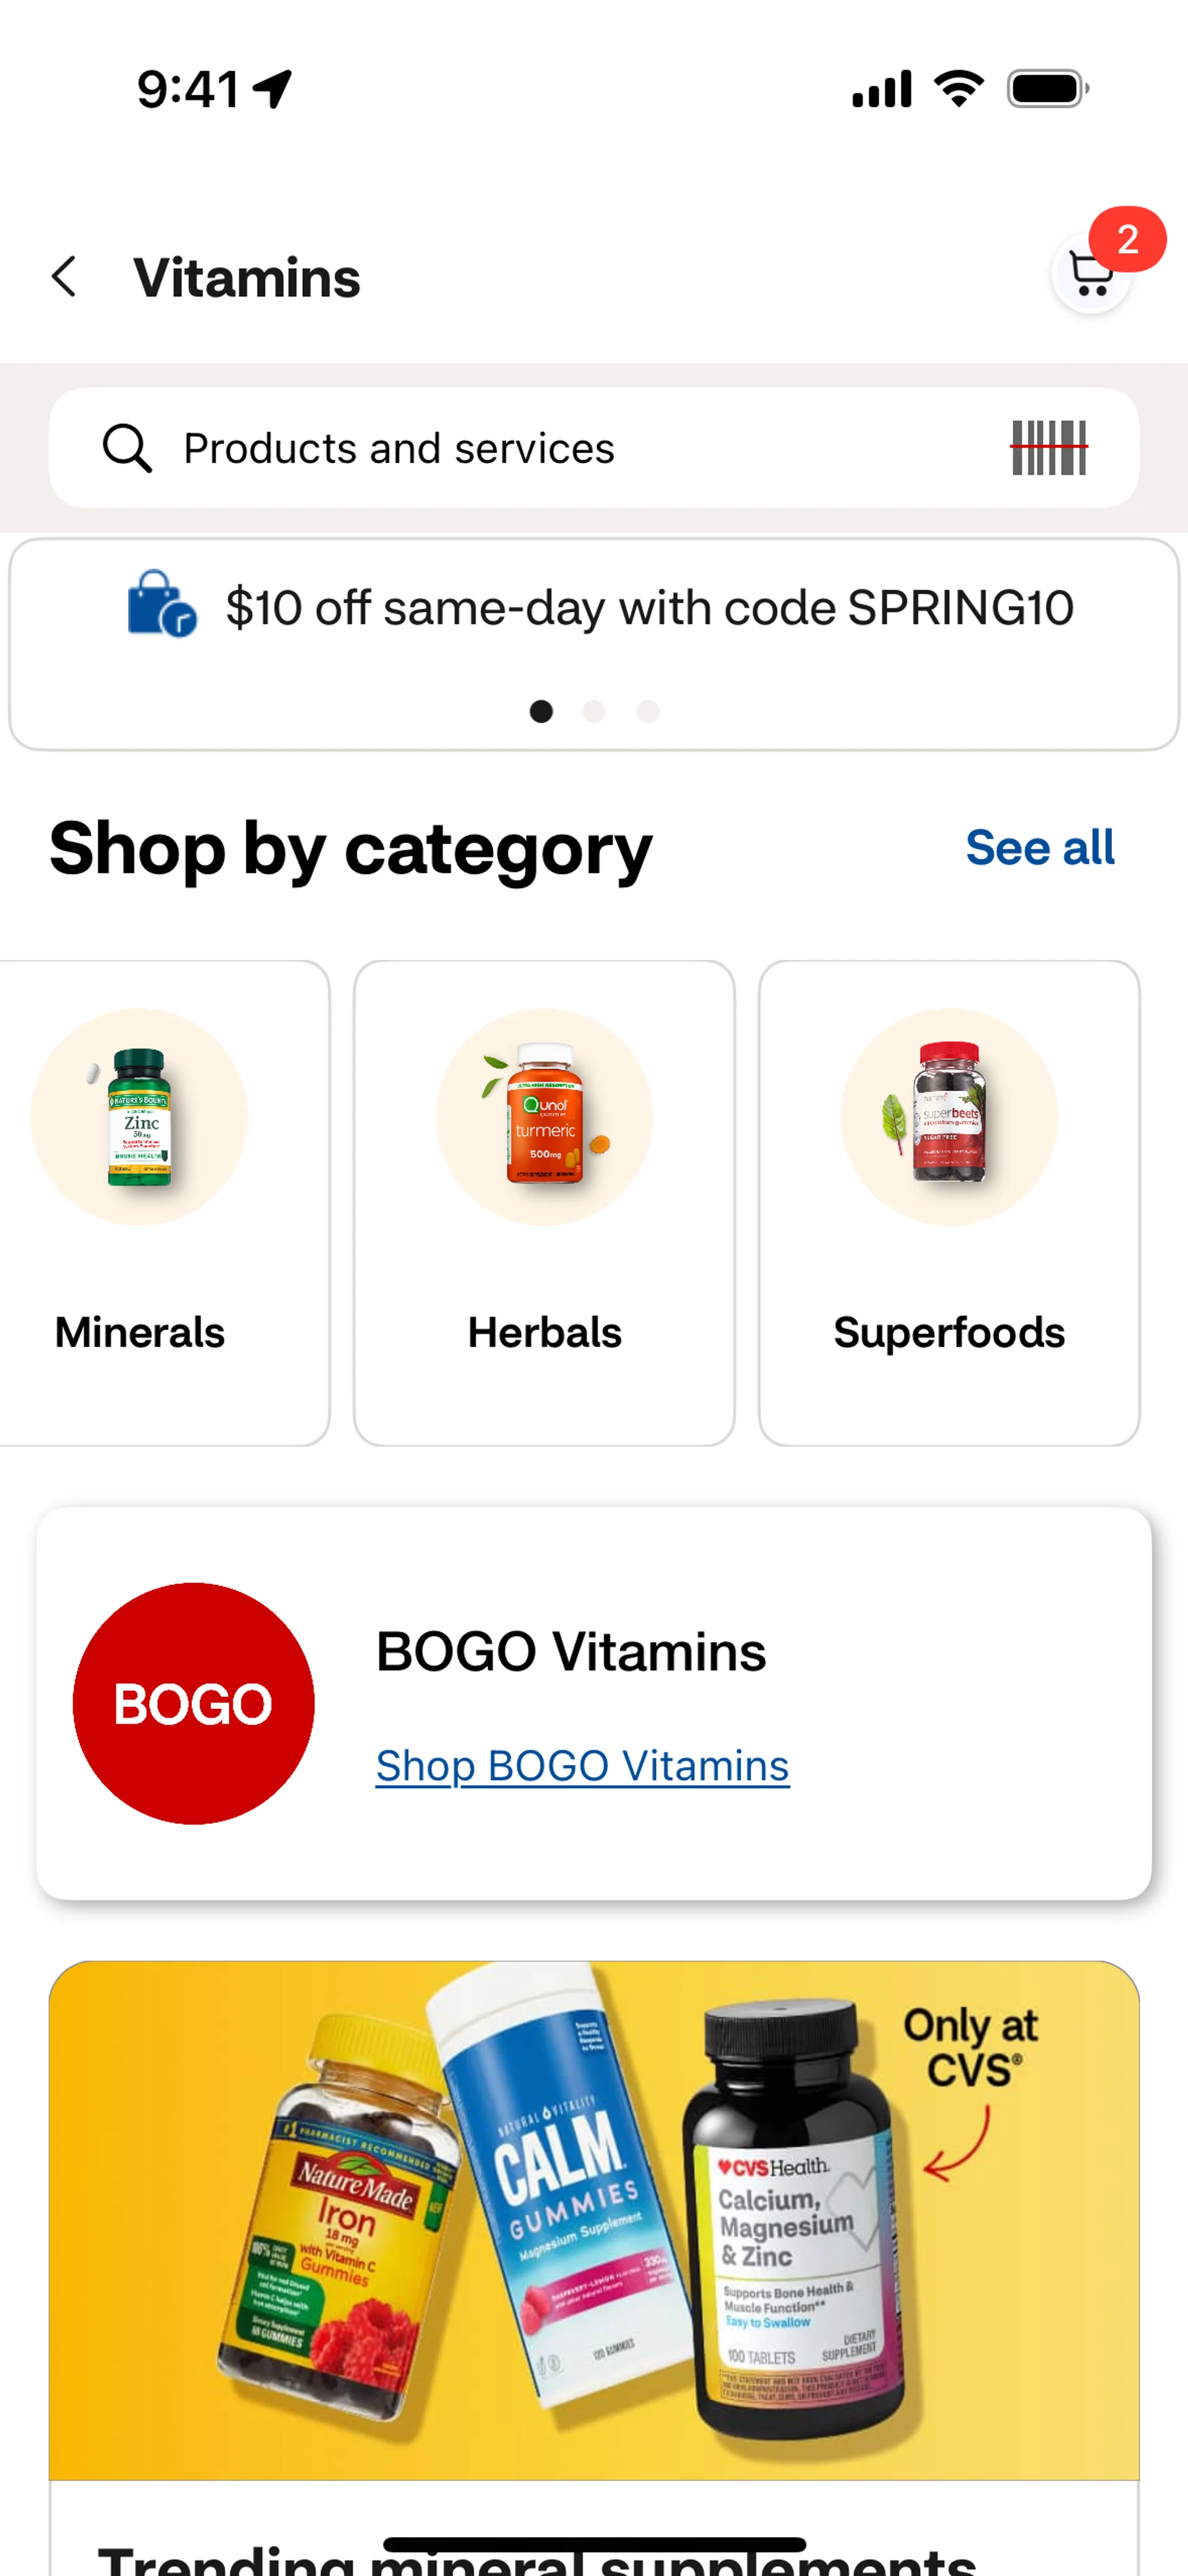Select the third carousel page dot
The image size is (1188, 2576).
[648, 711]
